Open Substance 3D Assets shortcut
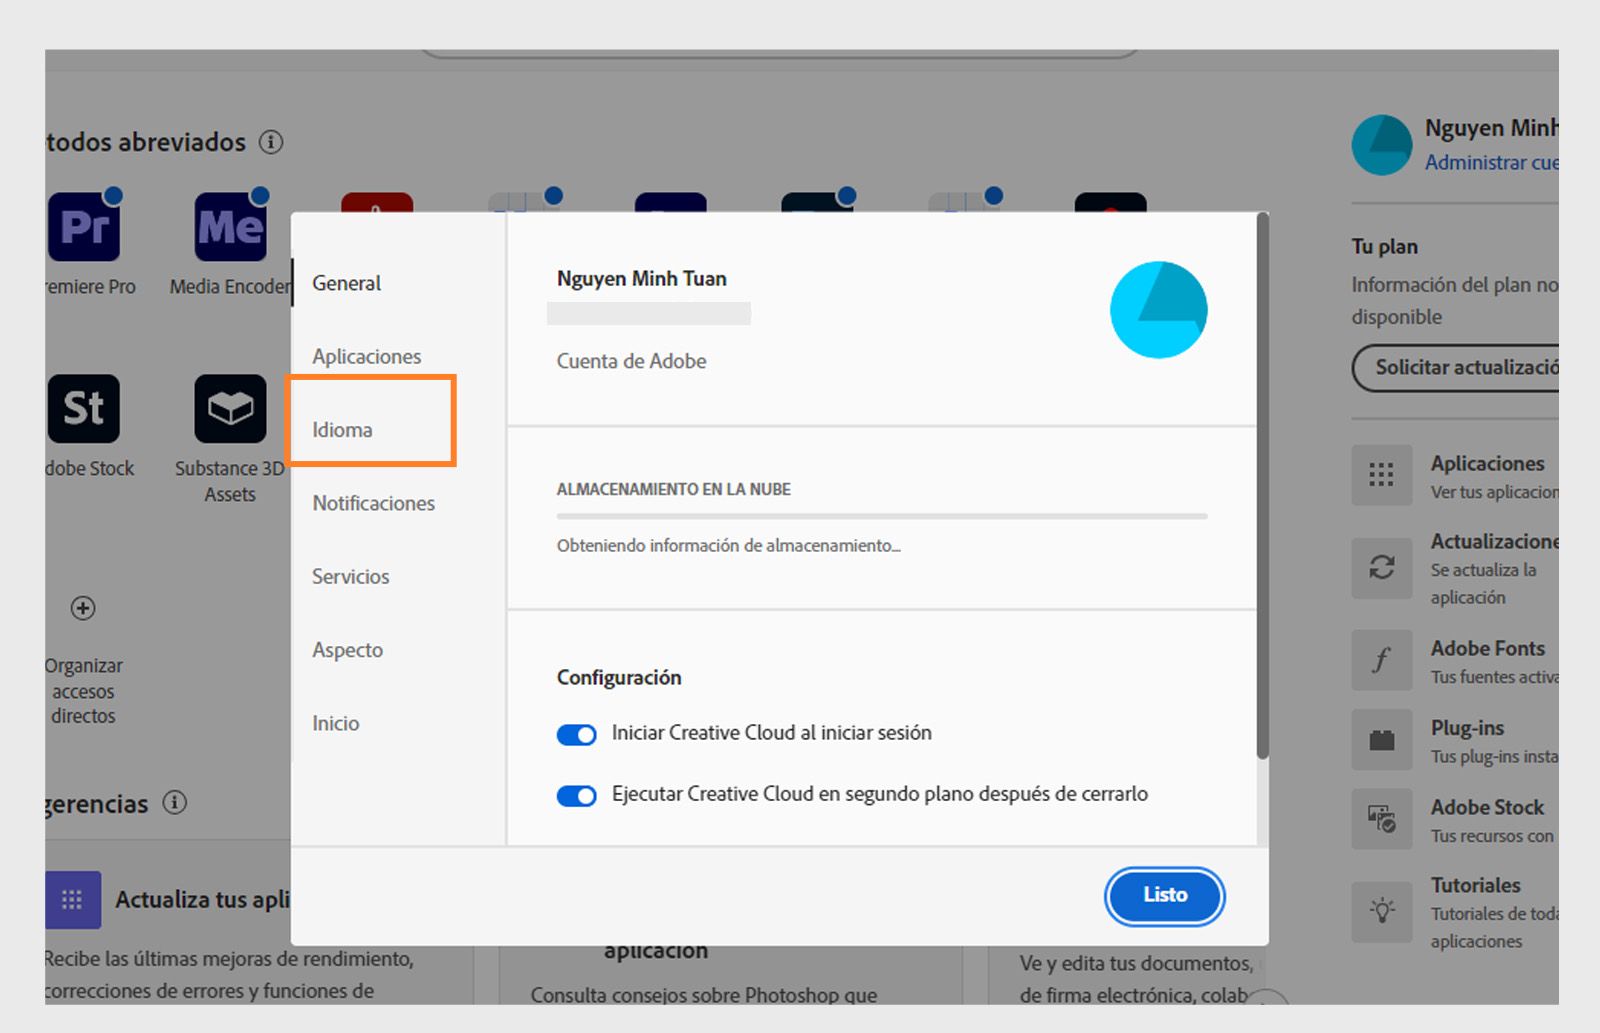Screen dimensions: 1600x1033 230,408
